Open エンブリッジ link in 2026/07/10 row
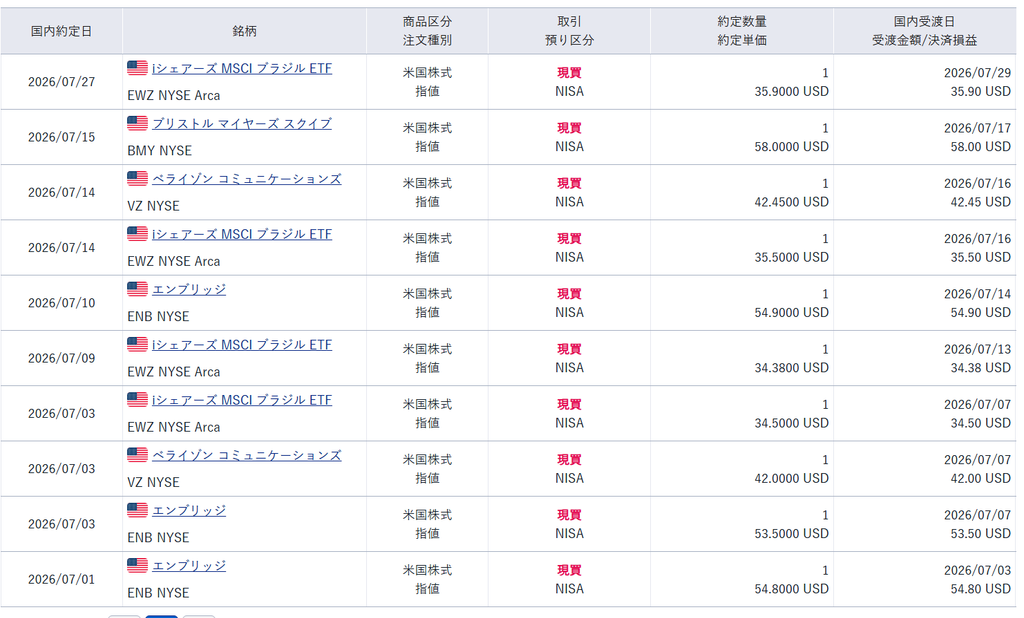 [189, 289]
